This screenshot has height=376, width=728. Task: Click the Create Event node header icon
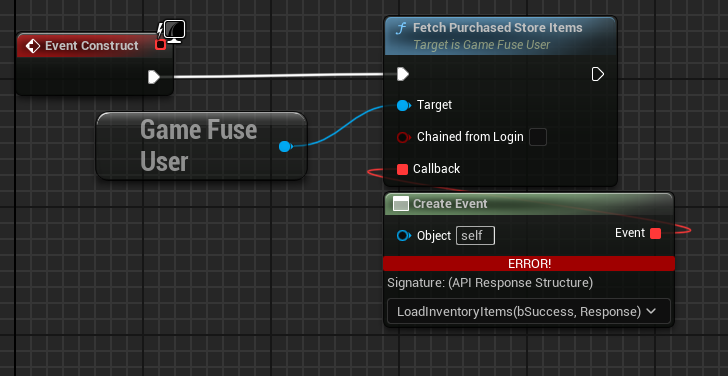click(401, 204)
